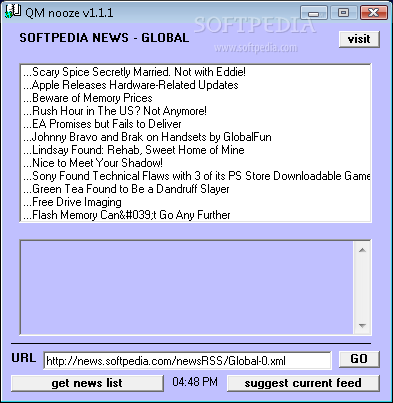This screenshot has width=393, height=403.
Task: Click the get news list button
Action: pyautogui.click(x=87, y=383)
